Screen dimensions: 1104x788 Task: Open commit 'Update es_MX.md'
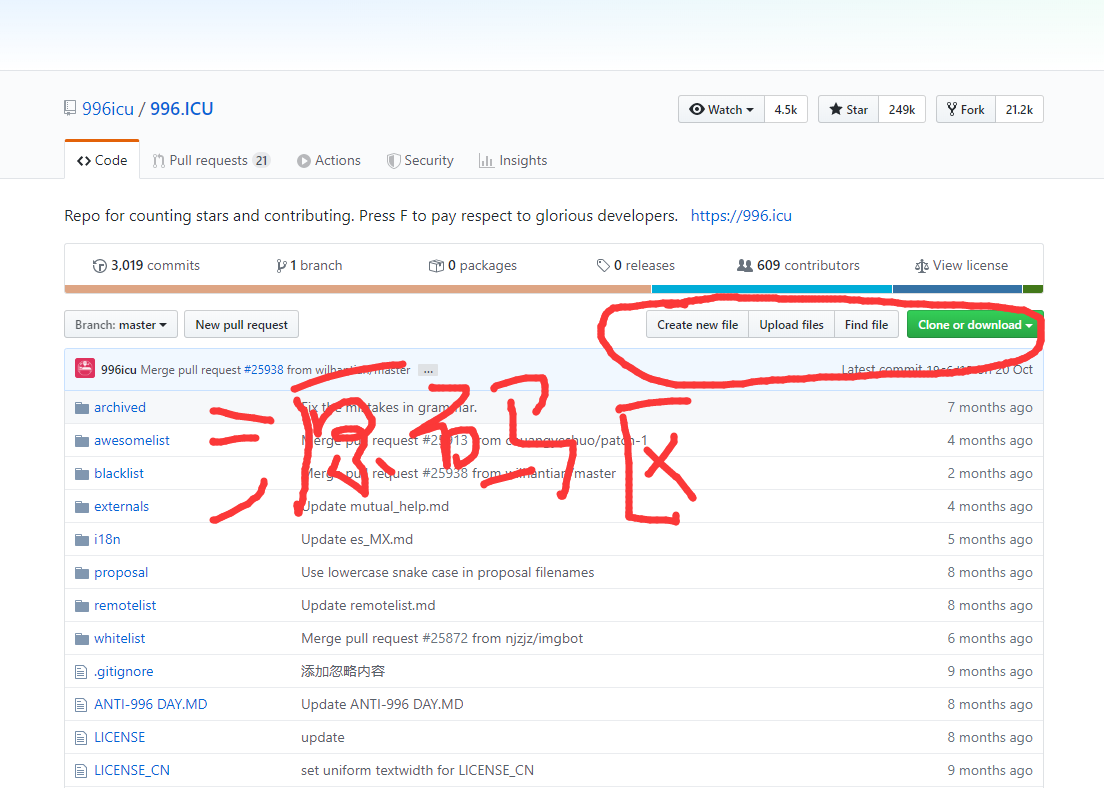357,539
